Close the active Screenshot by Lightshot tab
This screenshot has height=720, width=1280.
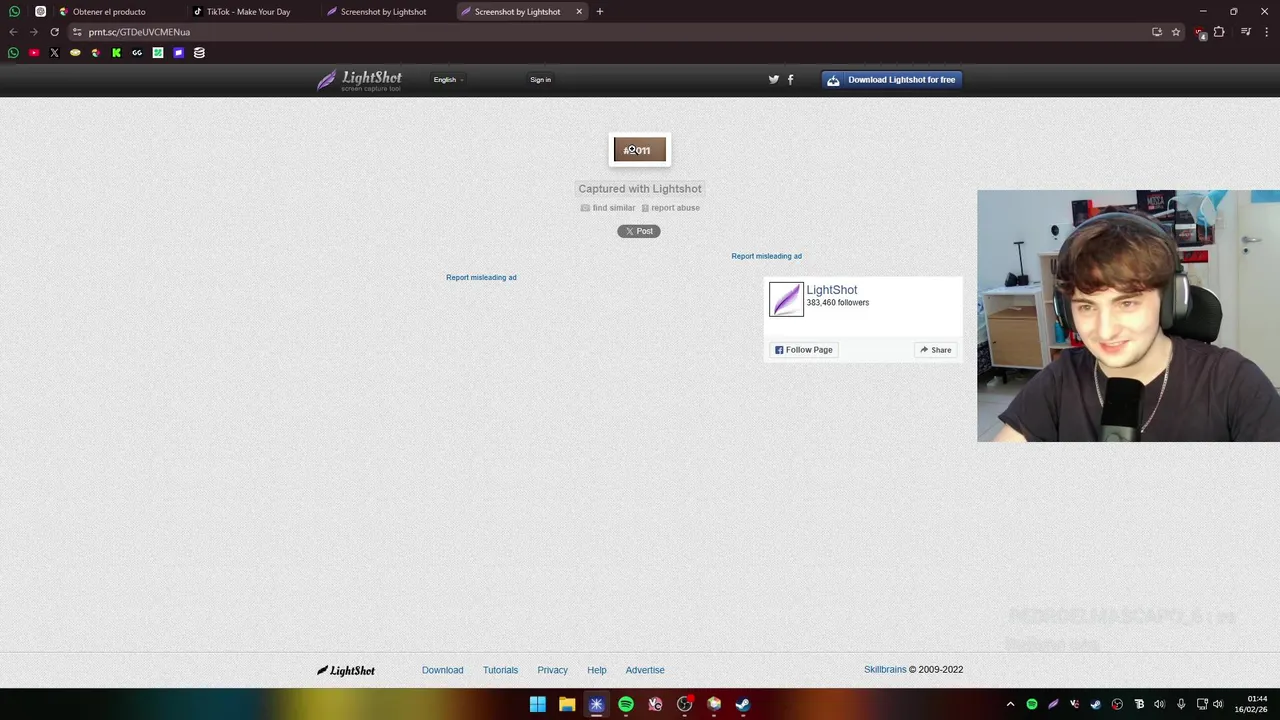pyautogui.click(x=578, y=12)
